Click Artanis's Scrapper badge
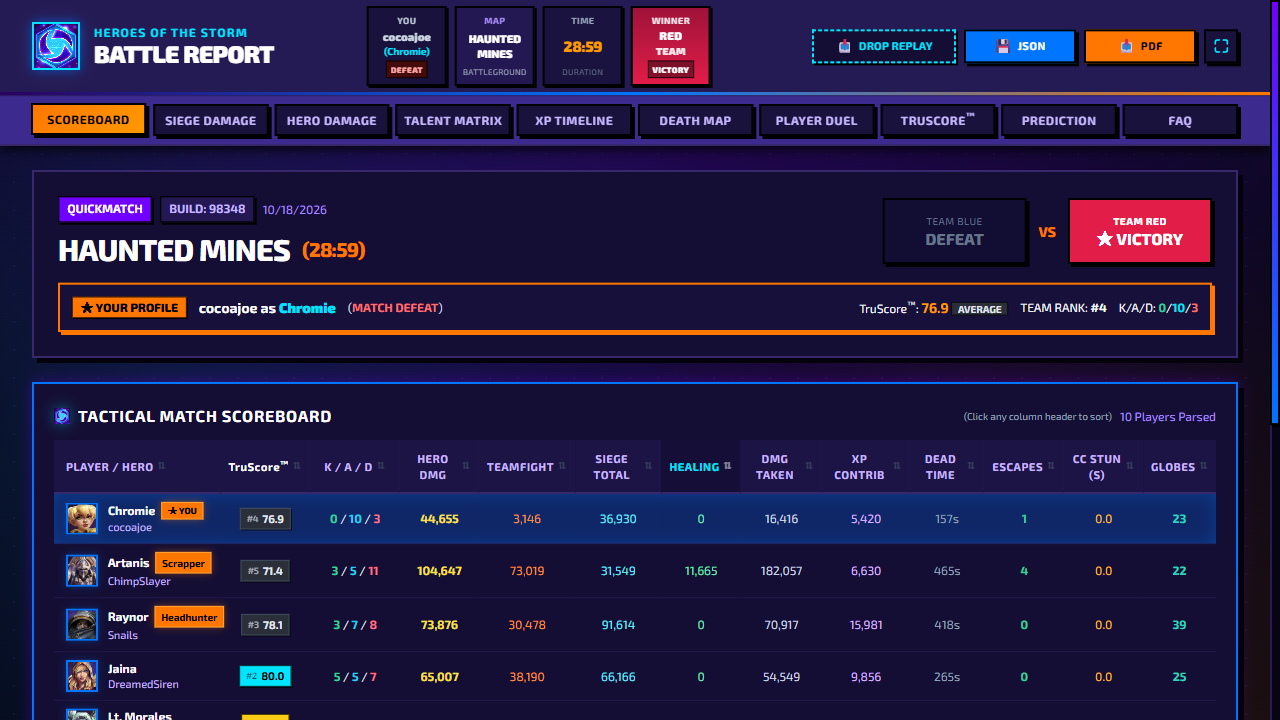Screen dimensions: 1280x720 pos(183,563)
